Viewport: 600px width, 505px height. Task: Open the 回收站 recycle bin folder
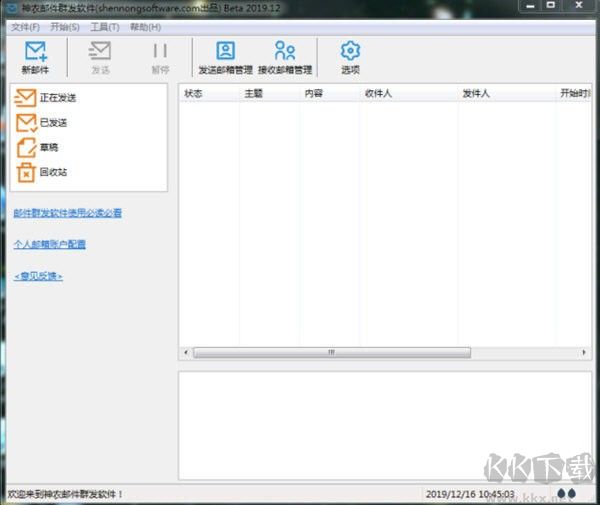click(x=41, y=172)
